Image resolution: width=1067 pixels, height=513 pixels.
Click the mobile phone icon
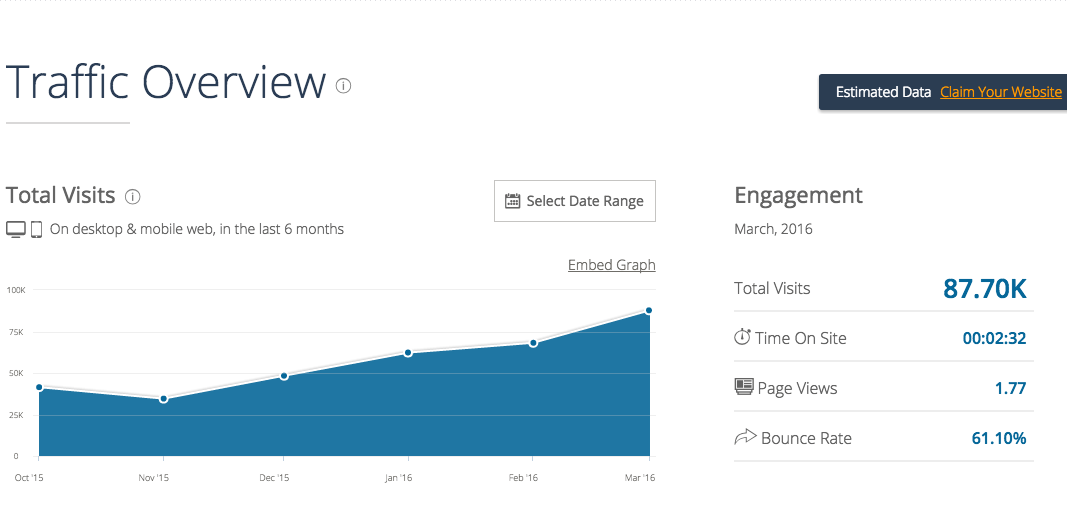[x=36, y=229]
